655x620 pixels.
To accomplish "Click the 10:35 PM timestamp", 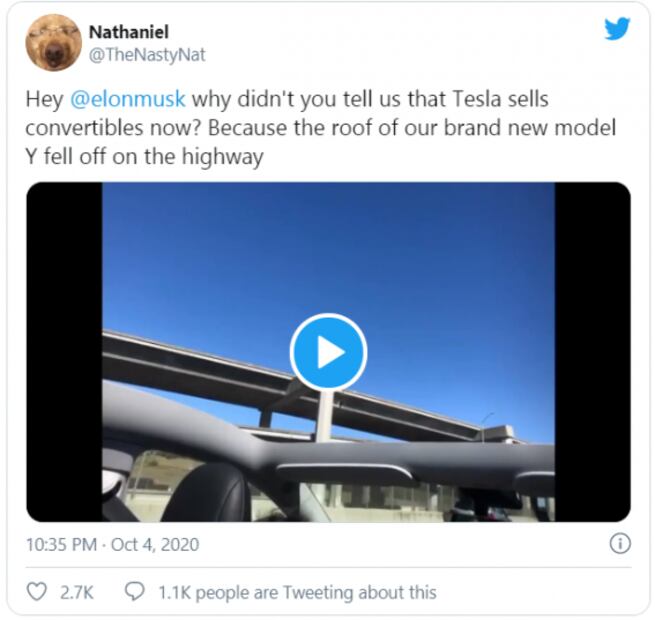I will [61, 544].
